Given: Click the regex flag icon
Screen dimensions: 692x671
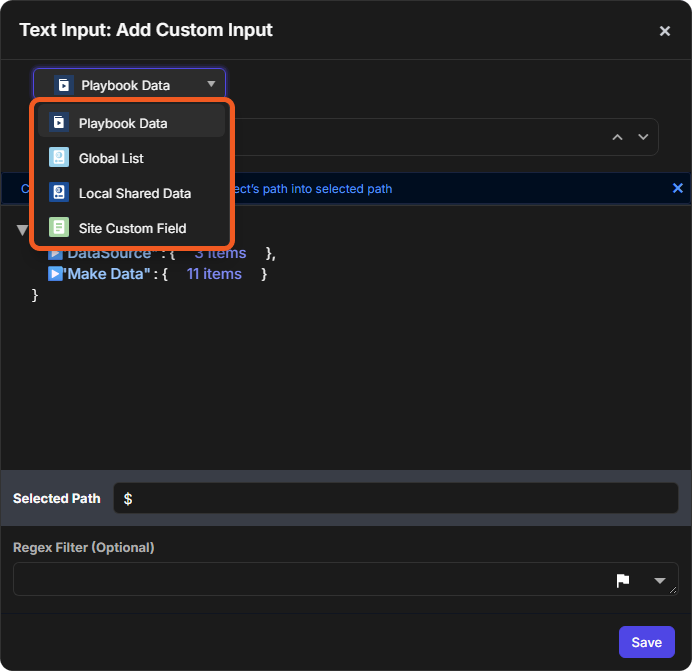Looking at the screenshot, I should [623, 581].
